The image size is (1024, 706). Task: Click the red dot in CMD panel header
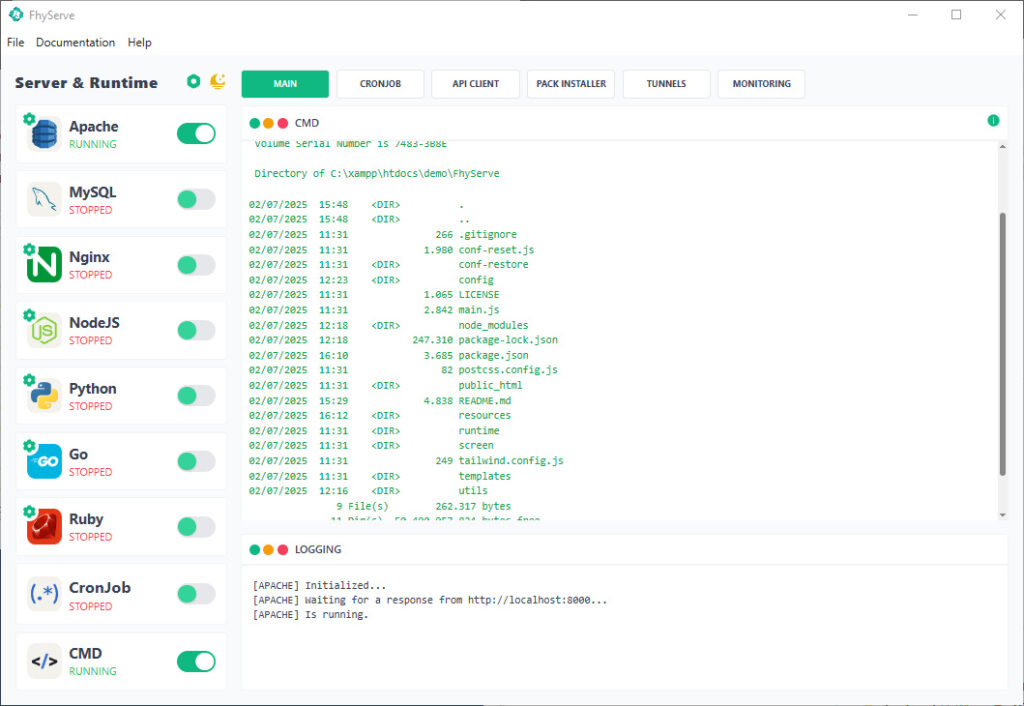283,123
